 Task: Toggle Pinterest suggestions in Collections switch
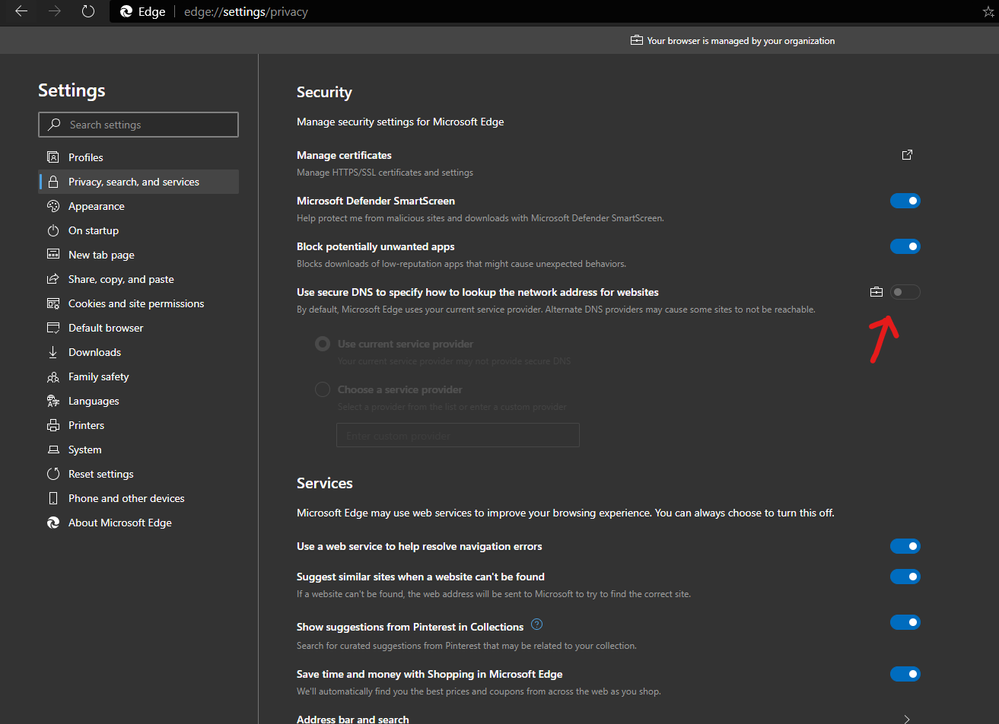[905, 622]
